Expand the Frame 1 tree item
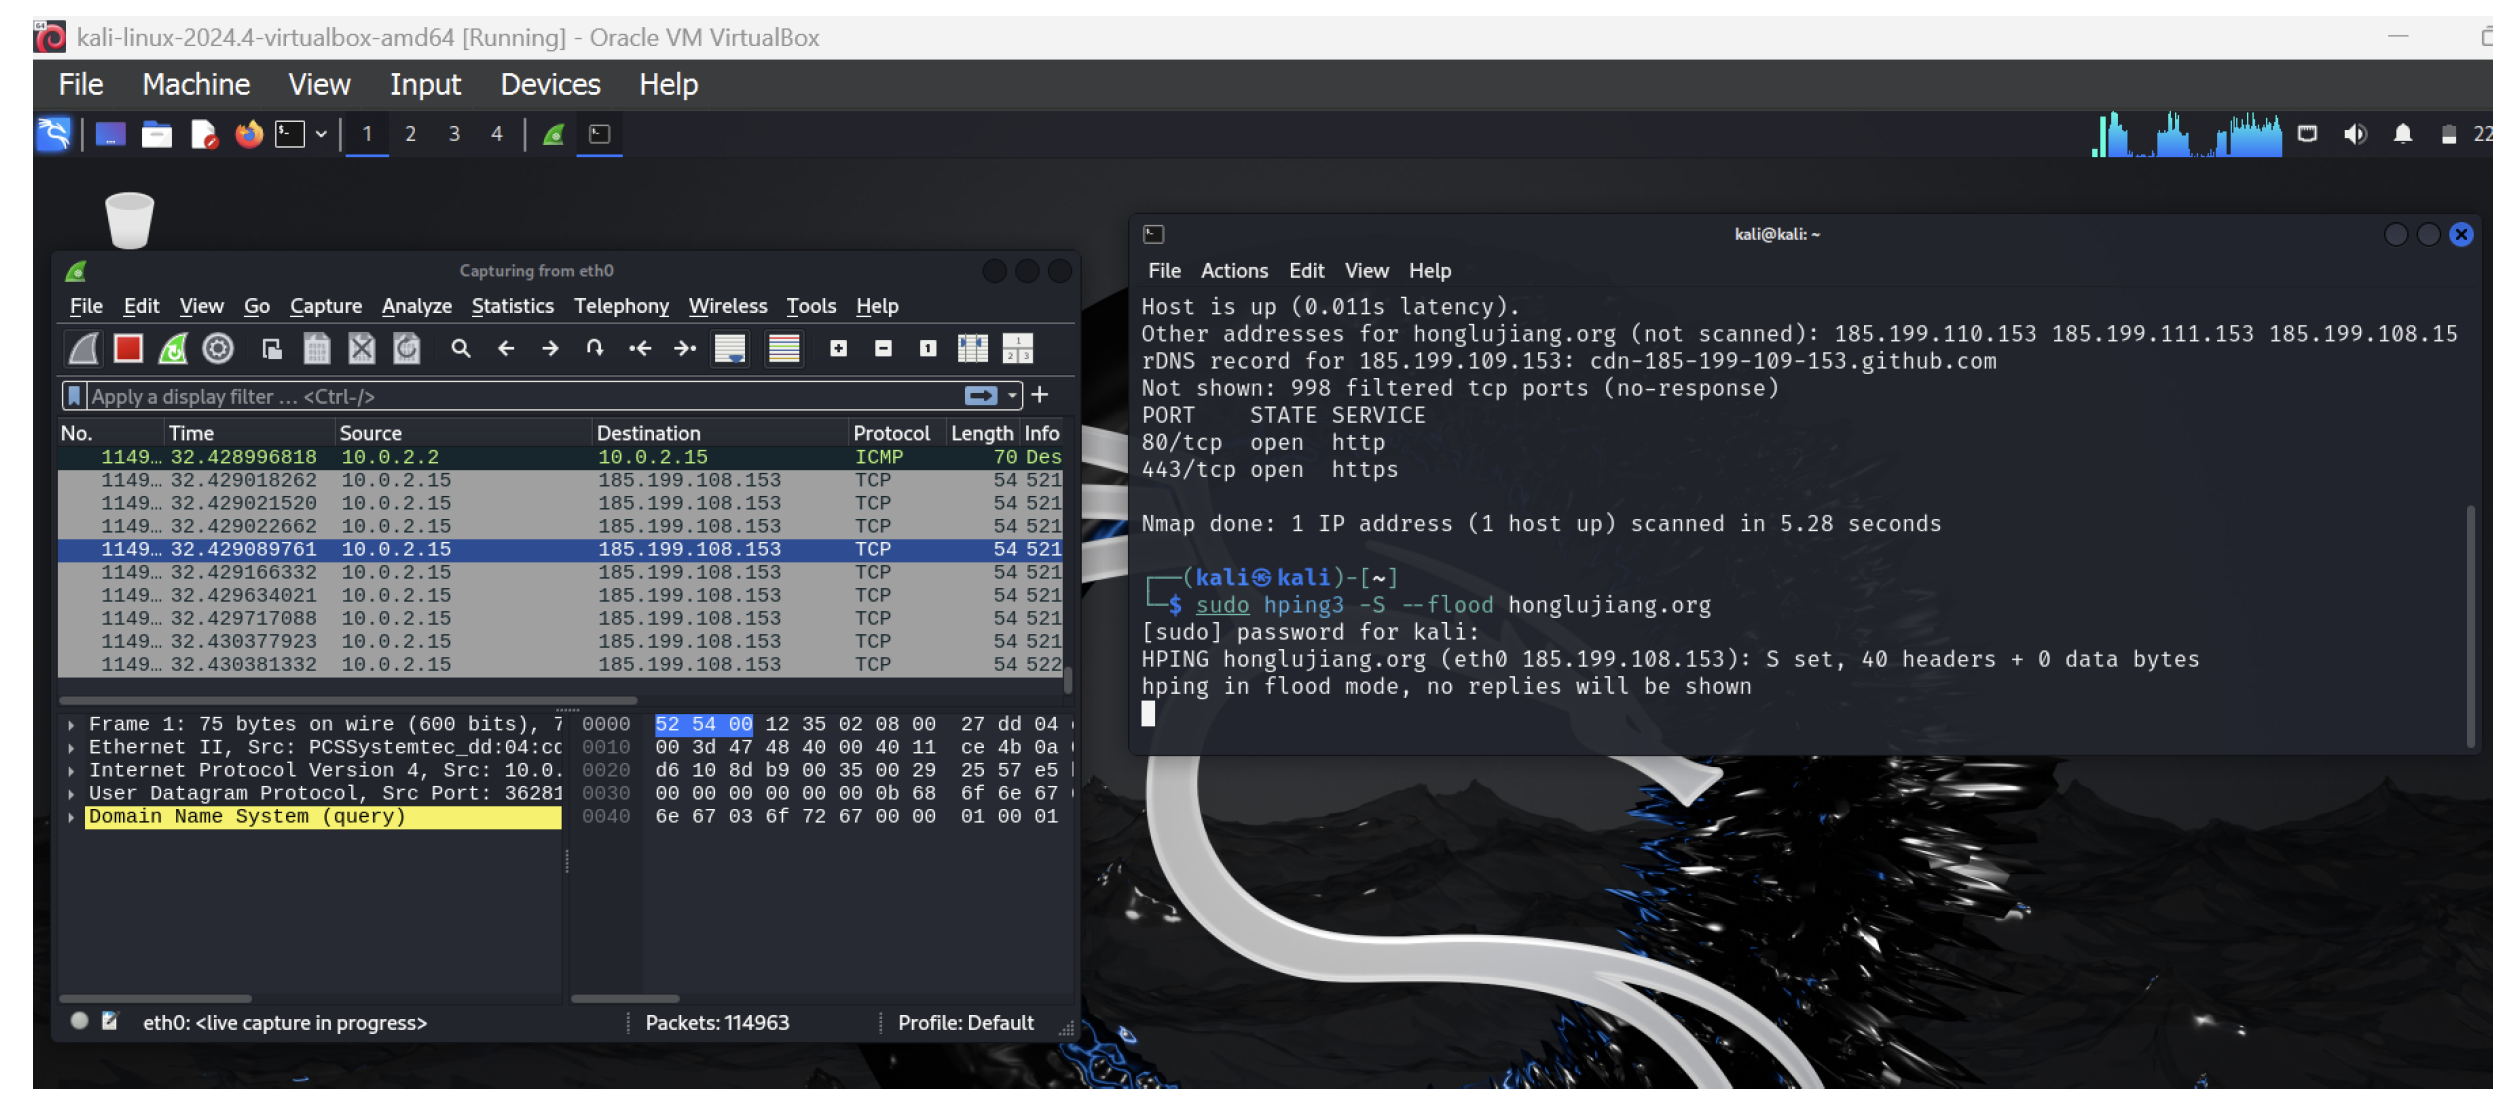2510x1114 pixels. pyautogui.click(x=71, y=725)
